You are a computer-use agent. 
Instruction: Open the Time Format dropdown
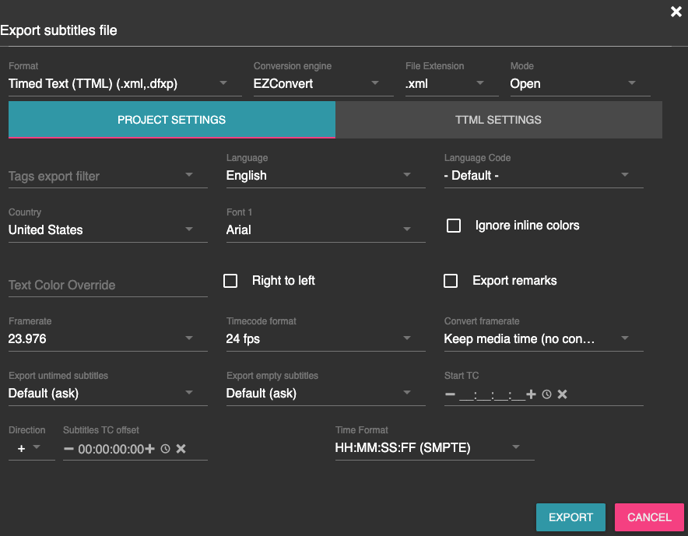click(434, 448)
